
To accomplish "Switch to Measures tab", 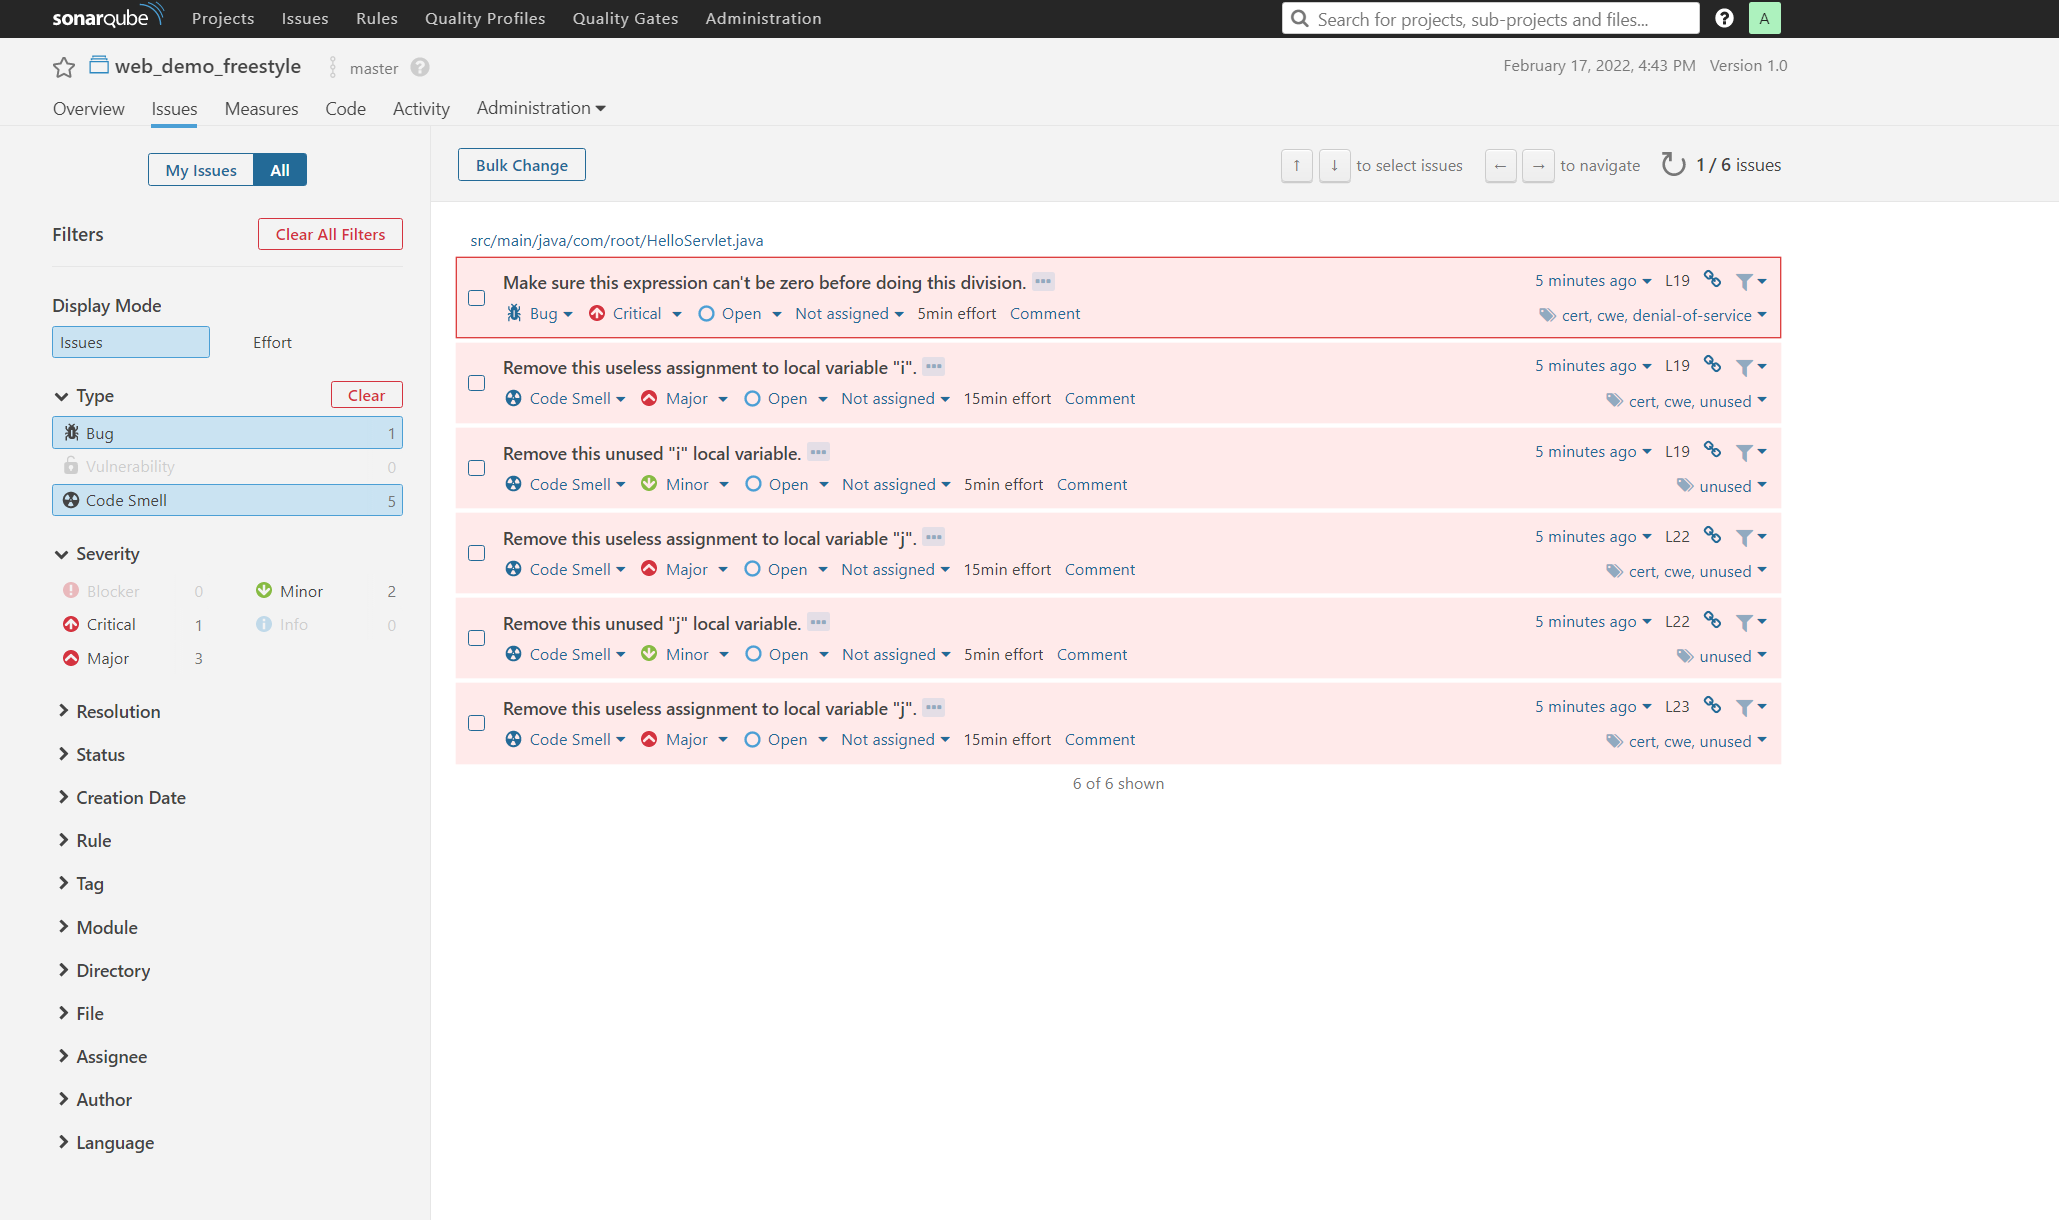I will (x=261, y=108).
